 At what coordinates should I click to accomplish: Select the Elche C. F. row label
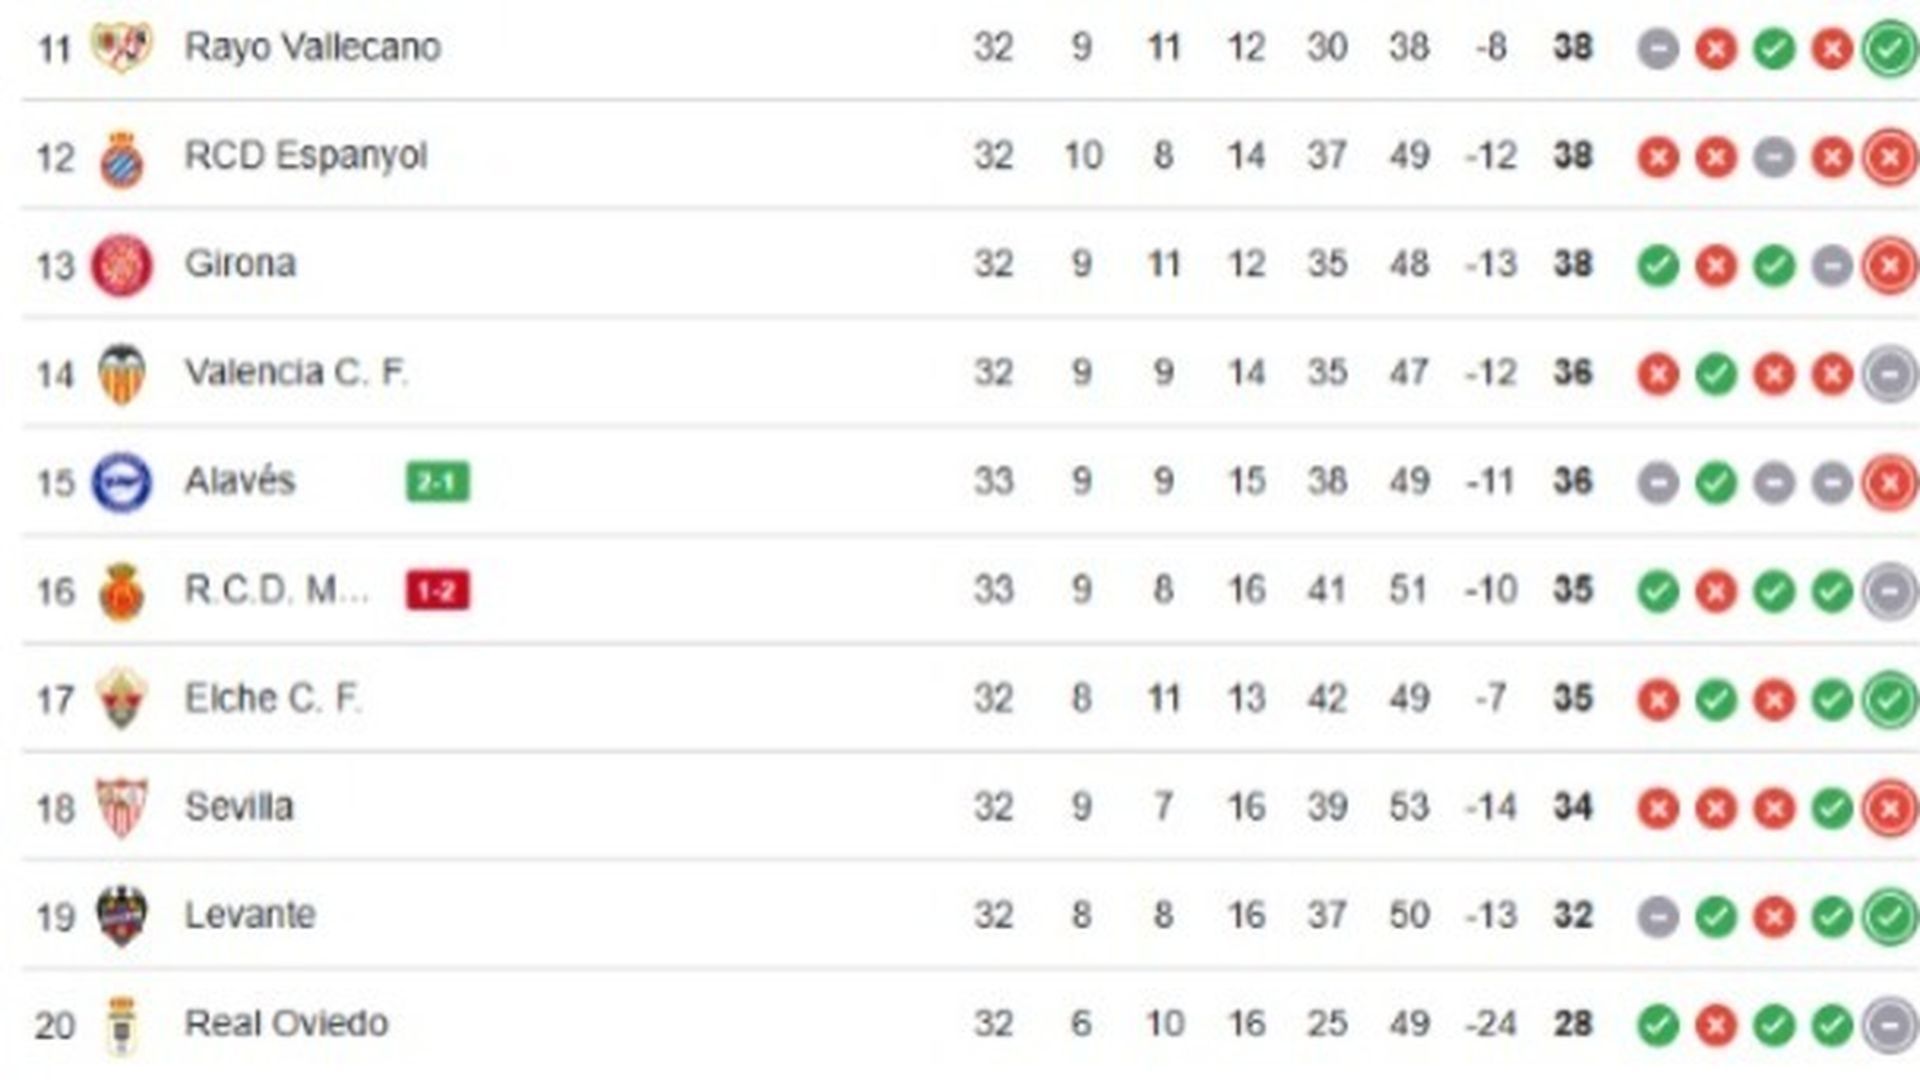pyautogui.click(x=273, y=698)
